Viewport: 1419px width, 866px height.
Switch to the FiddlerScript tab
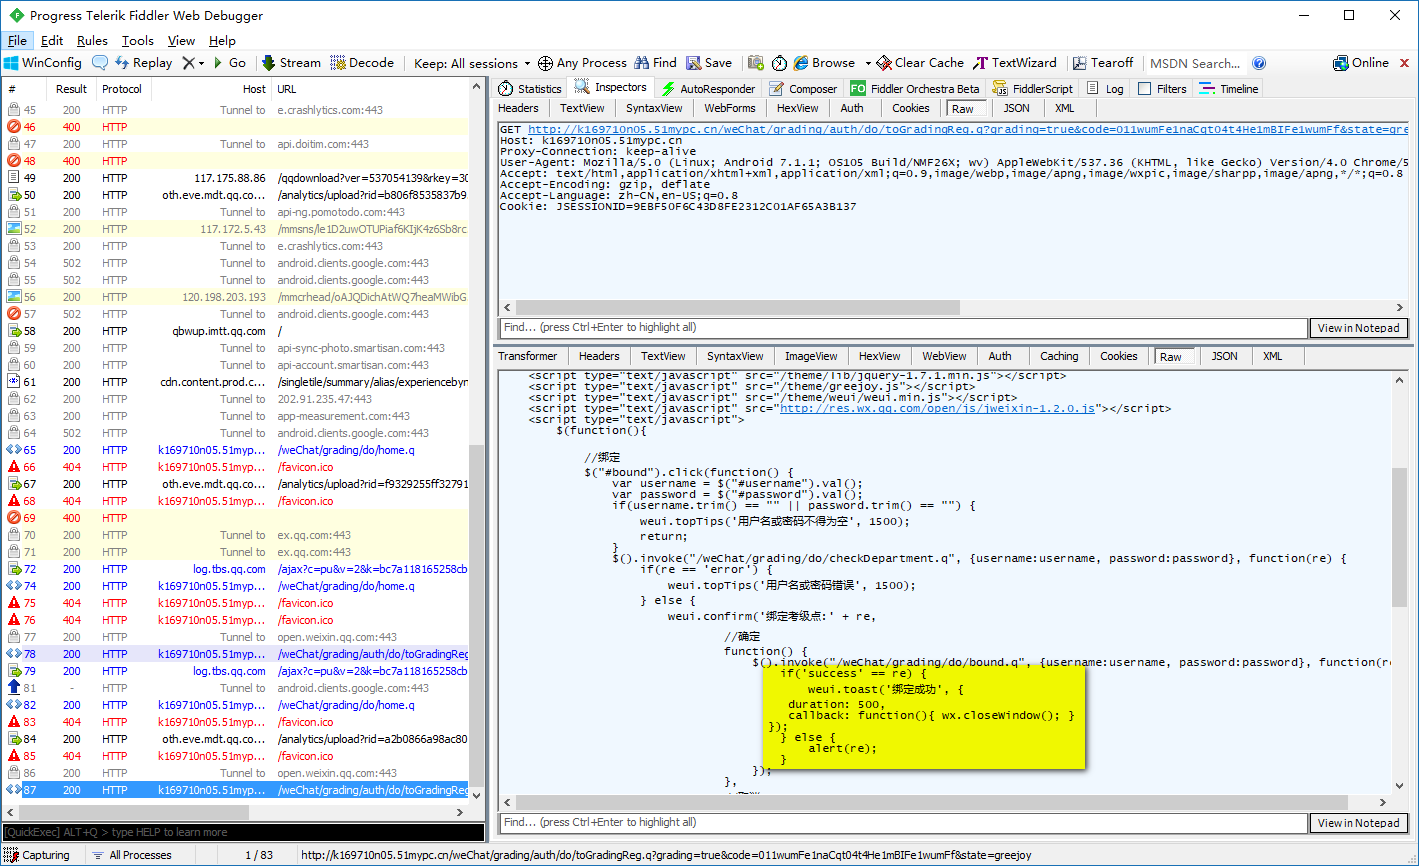(x=1033, y=89)
